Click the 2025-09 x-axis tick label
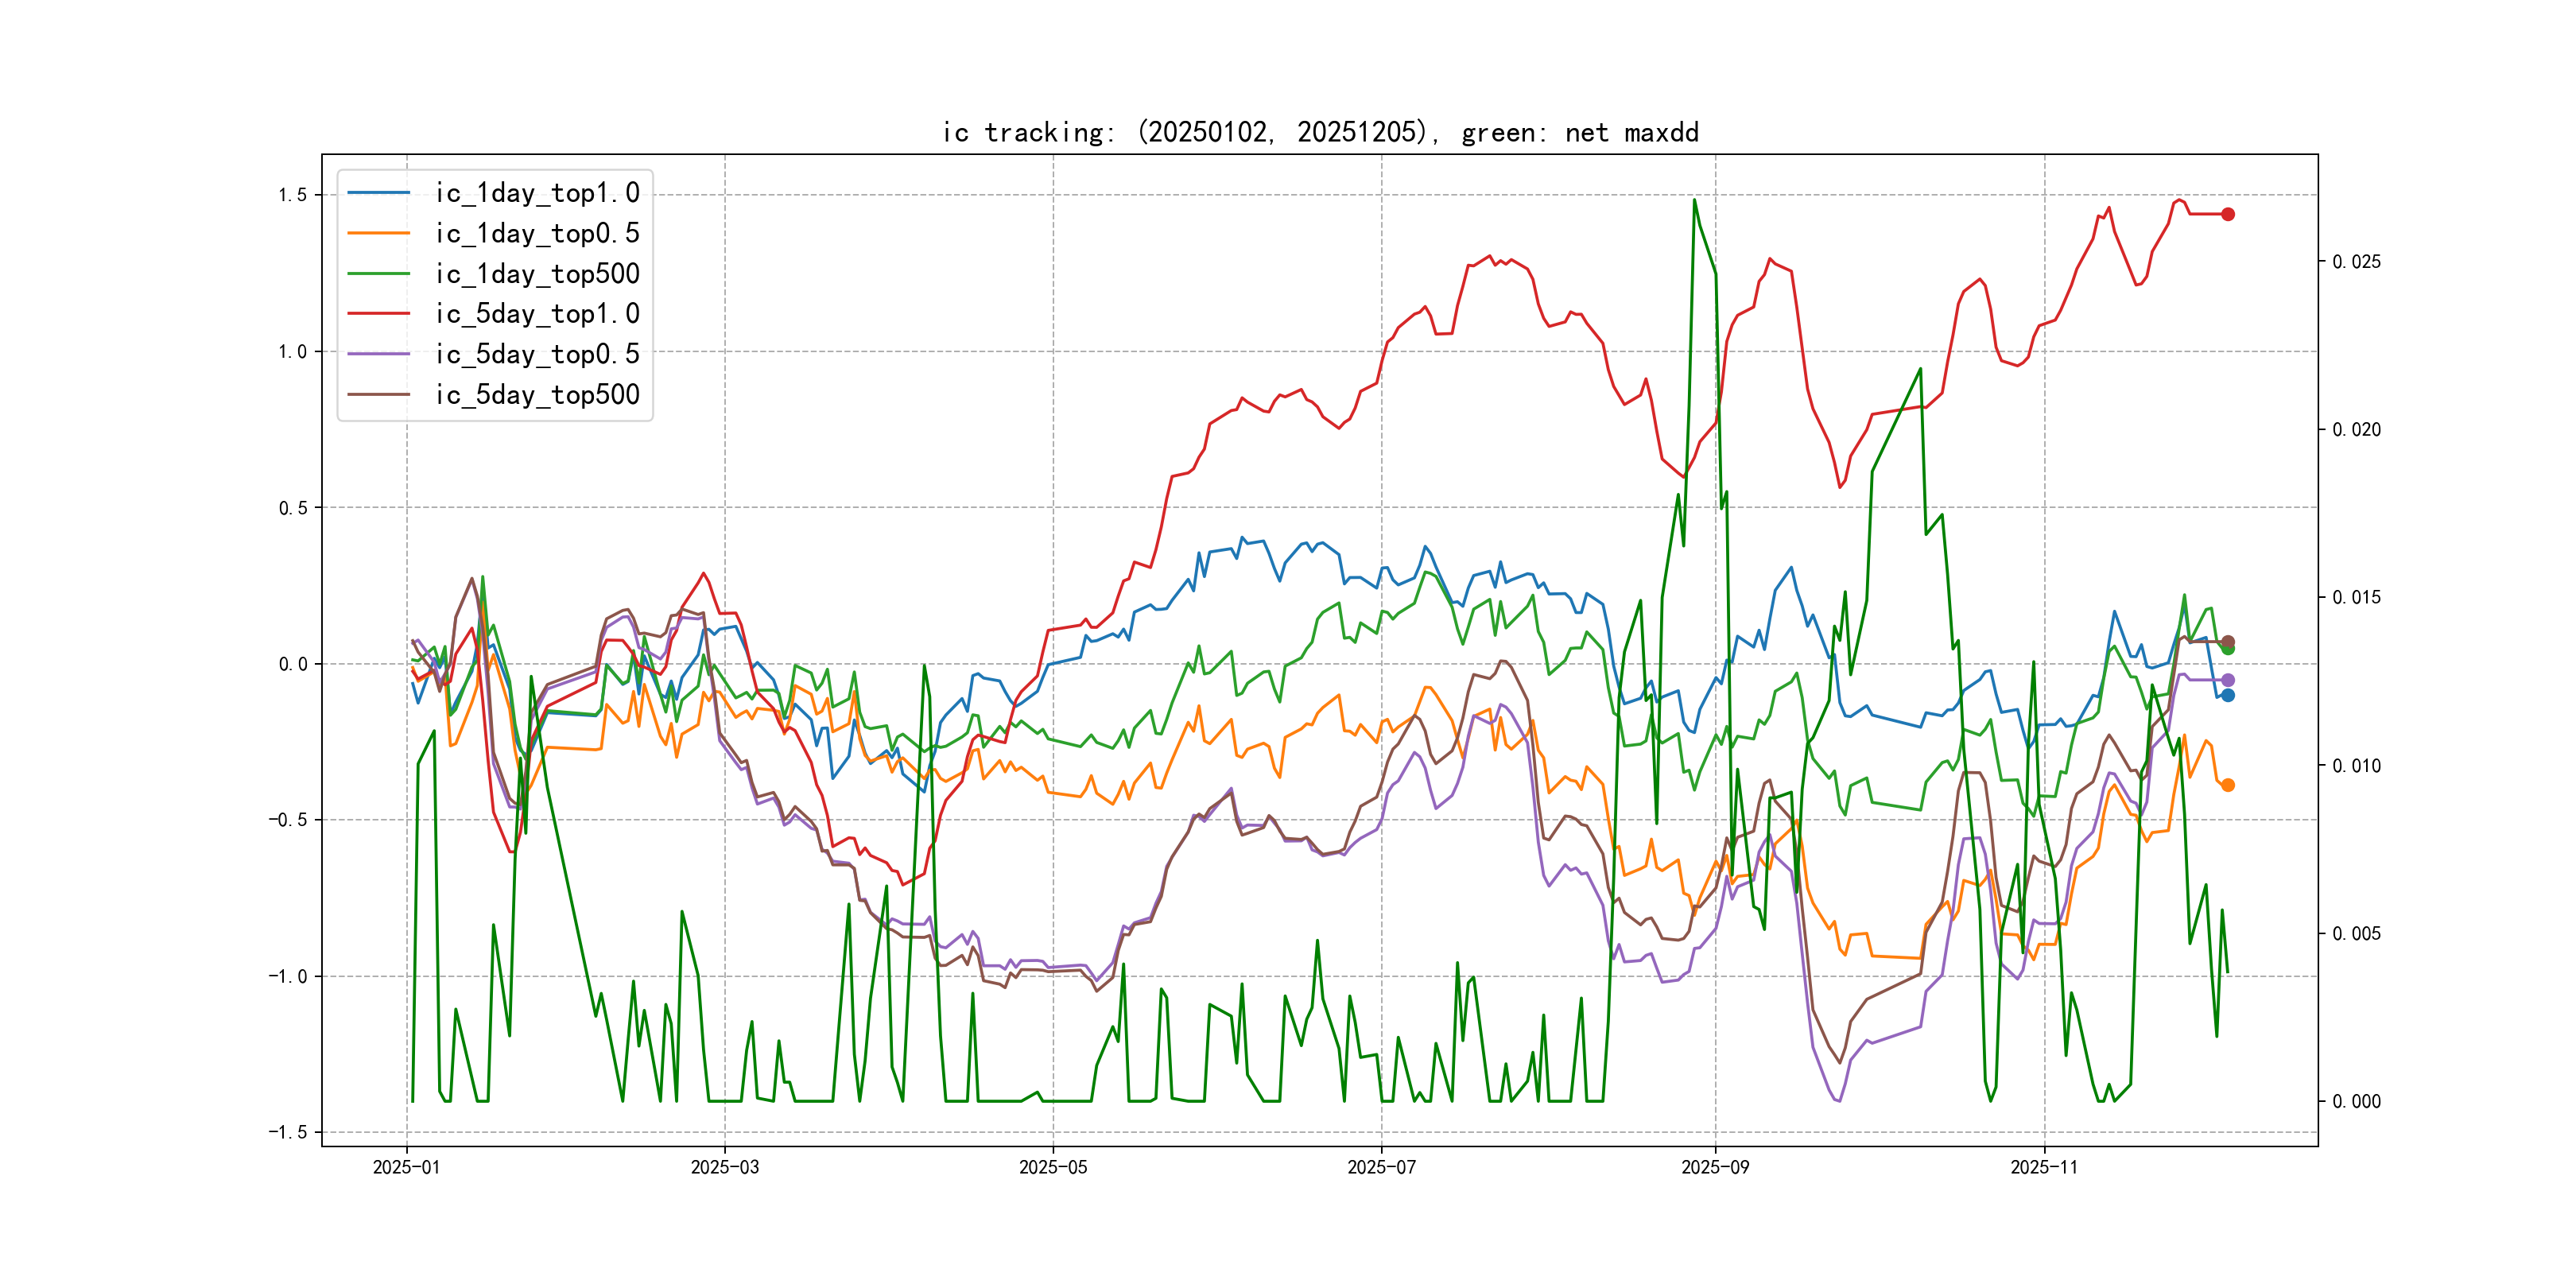The width and height of the screenshot is (2576, 1288). click(x=1715, y=1167)
